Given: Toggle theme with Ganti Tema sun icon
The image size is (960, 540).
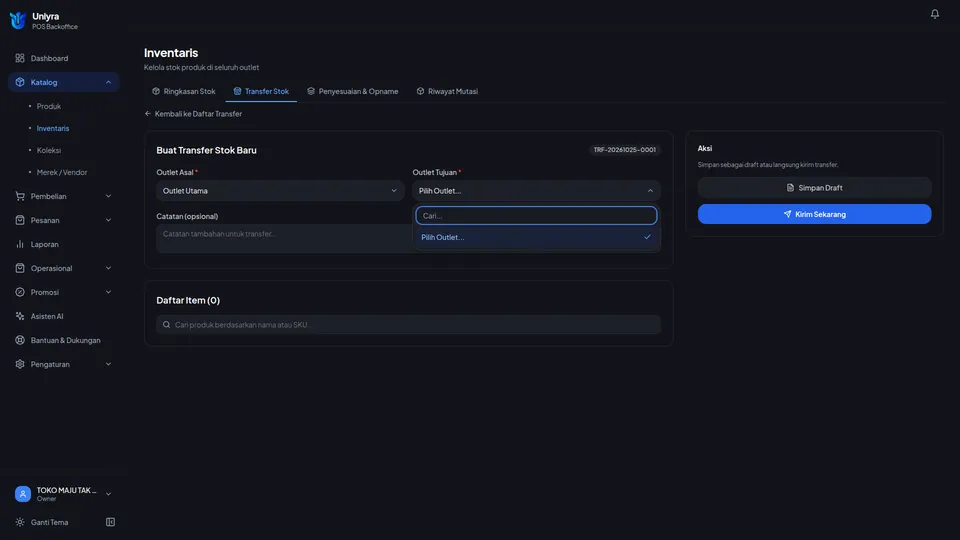Looking at the screenshot, I should click(x=20, y=522).
